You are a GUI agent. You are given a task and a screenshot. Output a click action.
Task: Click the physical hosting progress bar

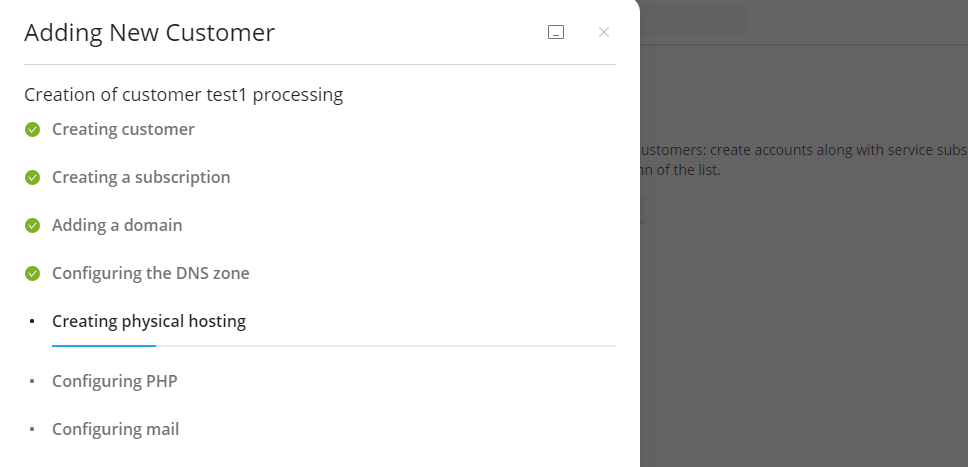(333, 345)
